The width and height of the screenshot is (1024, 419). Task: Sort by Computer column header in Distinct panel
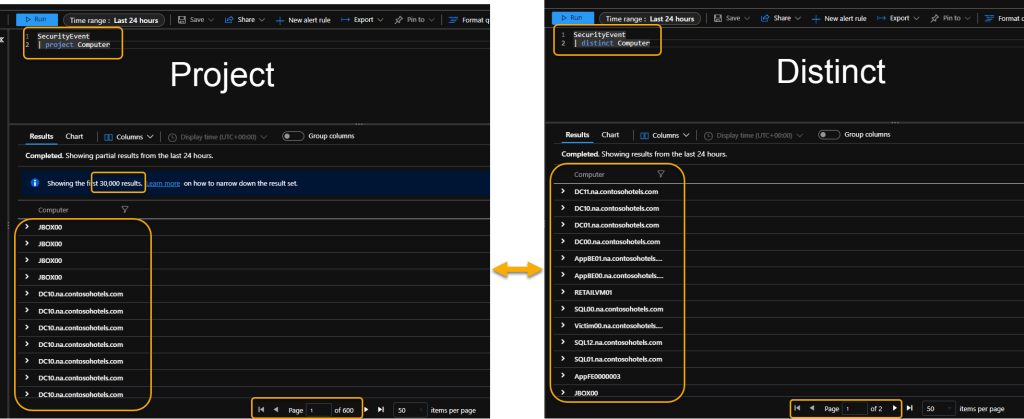click(590, 174)
